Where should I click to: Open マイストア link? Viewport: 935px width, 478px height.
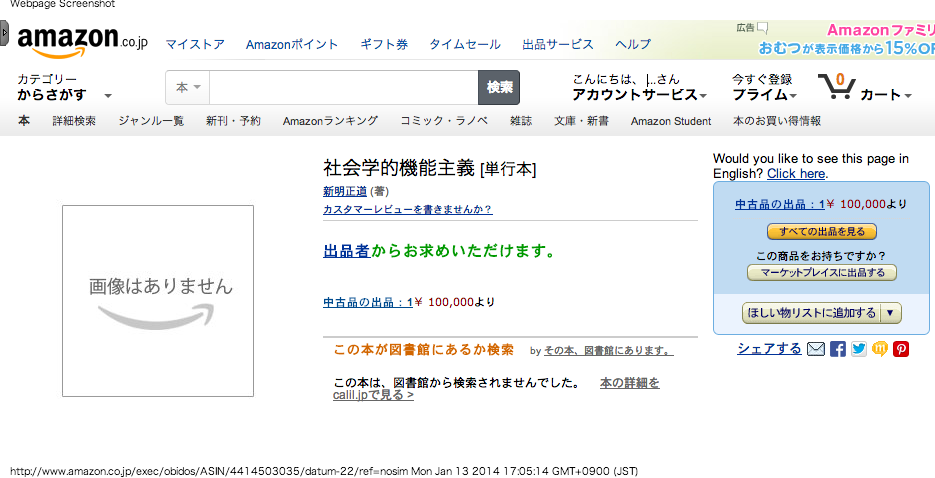coord(195,44)
